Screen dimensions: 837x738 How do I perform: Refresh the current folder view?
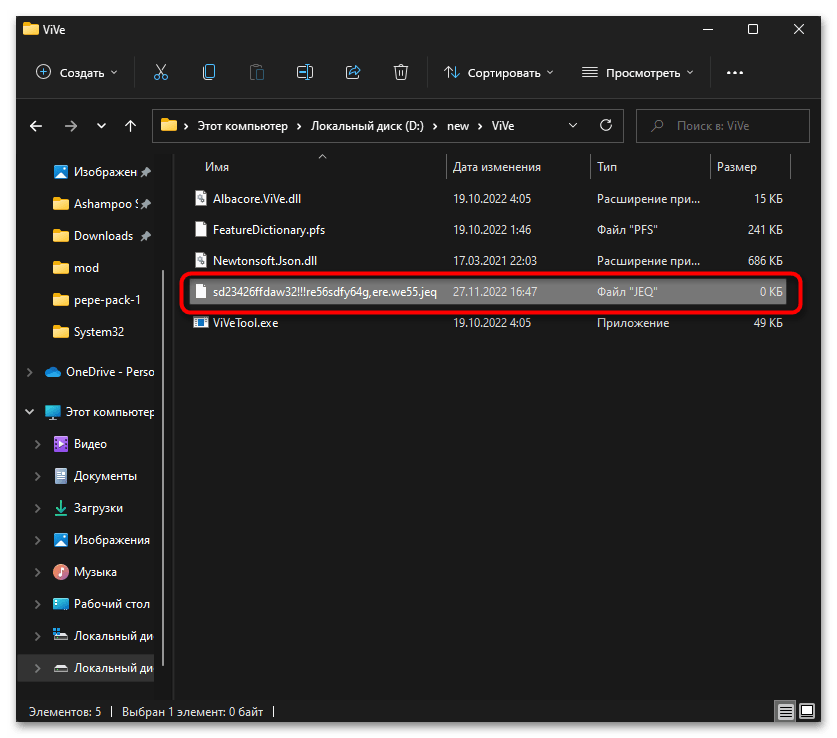[x=605, y=126]
